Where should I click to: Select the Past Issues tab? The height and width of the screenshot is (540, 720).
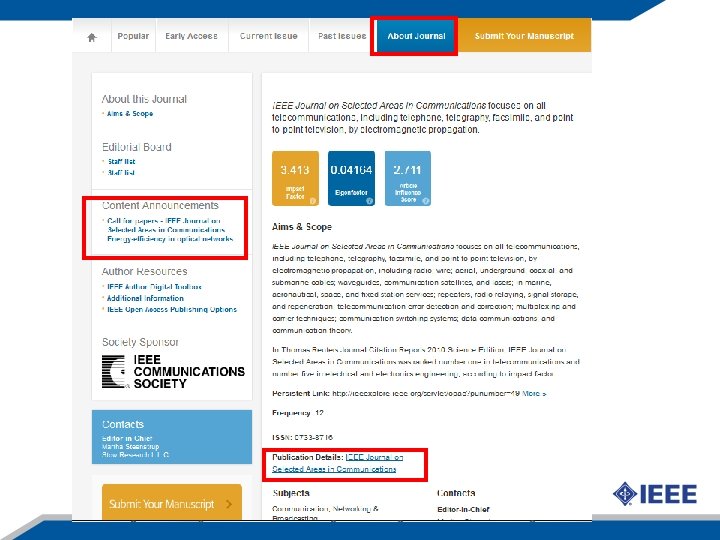(x=342, y=36)
